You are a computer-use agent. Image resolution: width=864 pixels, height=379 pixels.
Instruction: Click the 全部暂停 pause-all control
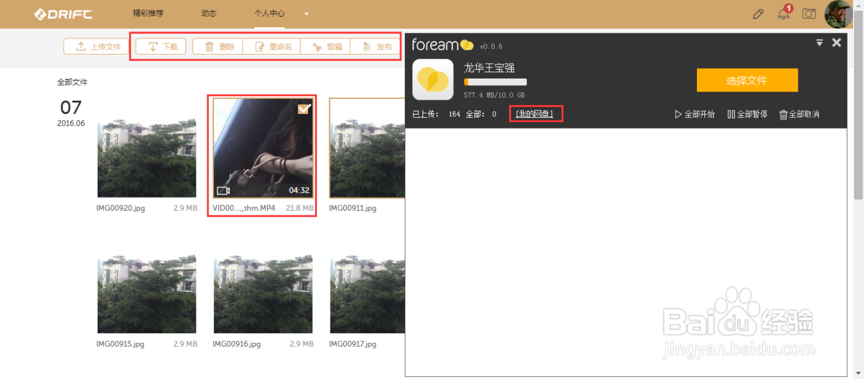tap(747, 115)
